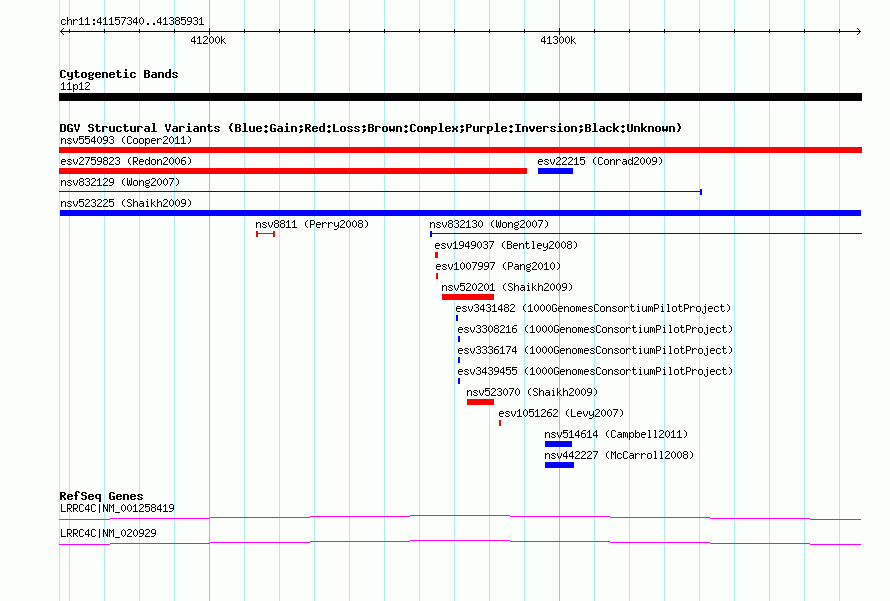The height and width of the screenshot is (601, 890).
Task: Click the red nsv520201 loss bar
Action: click(468, 297)
